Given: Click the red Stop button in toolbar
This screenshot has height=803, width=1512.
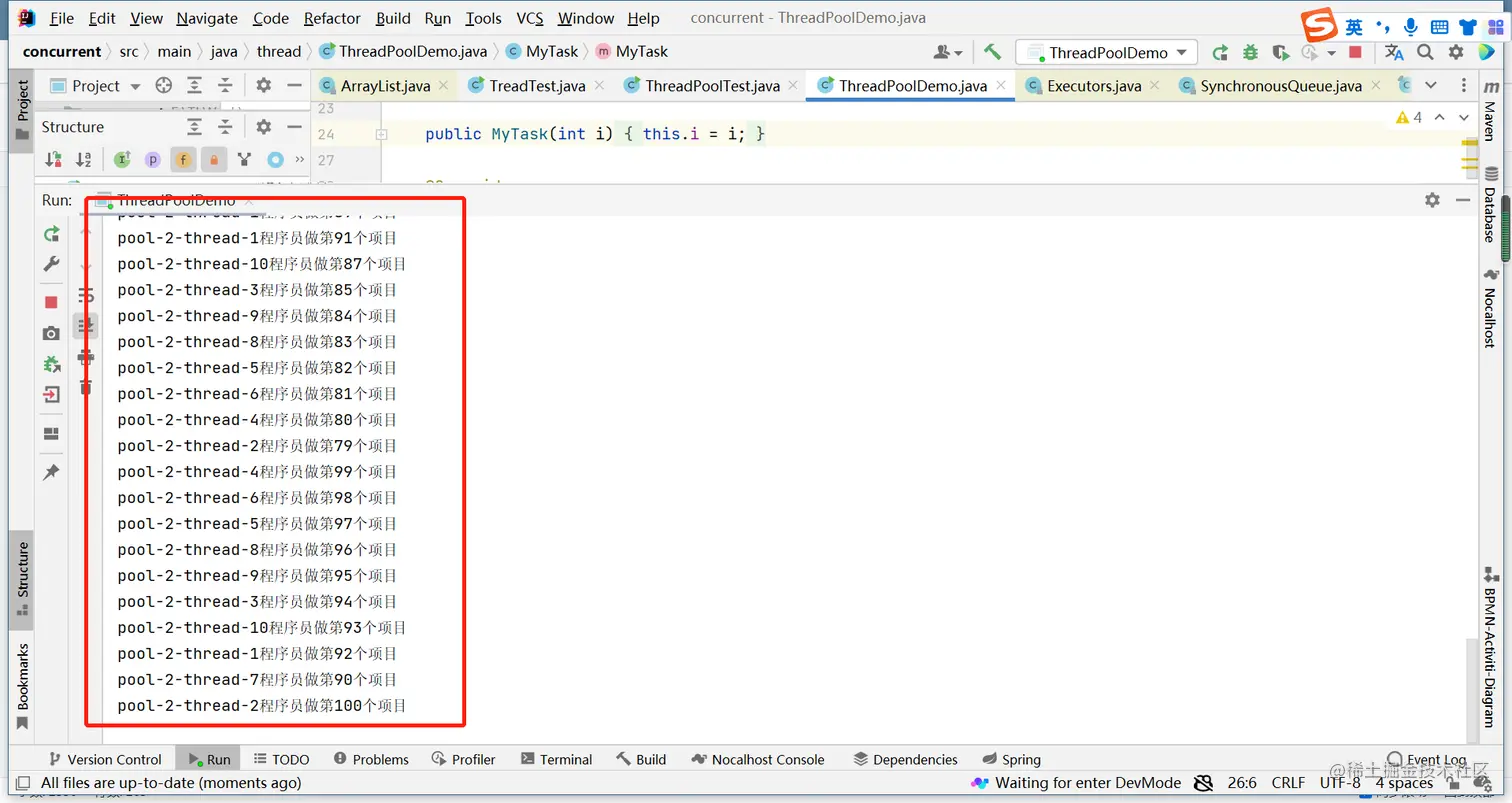Looking at the screenshot, I should (1355, 52).
